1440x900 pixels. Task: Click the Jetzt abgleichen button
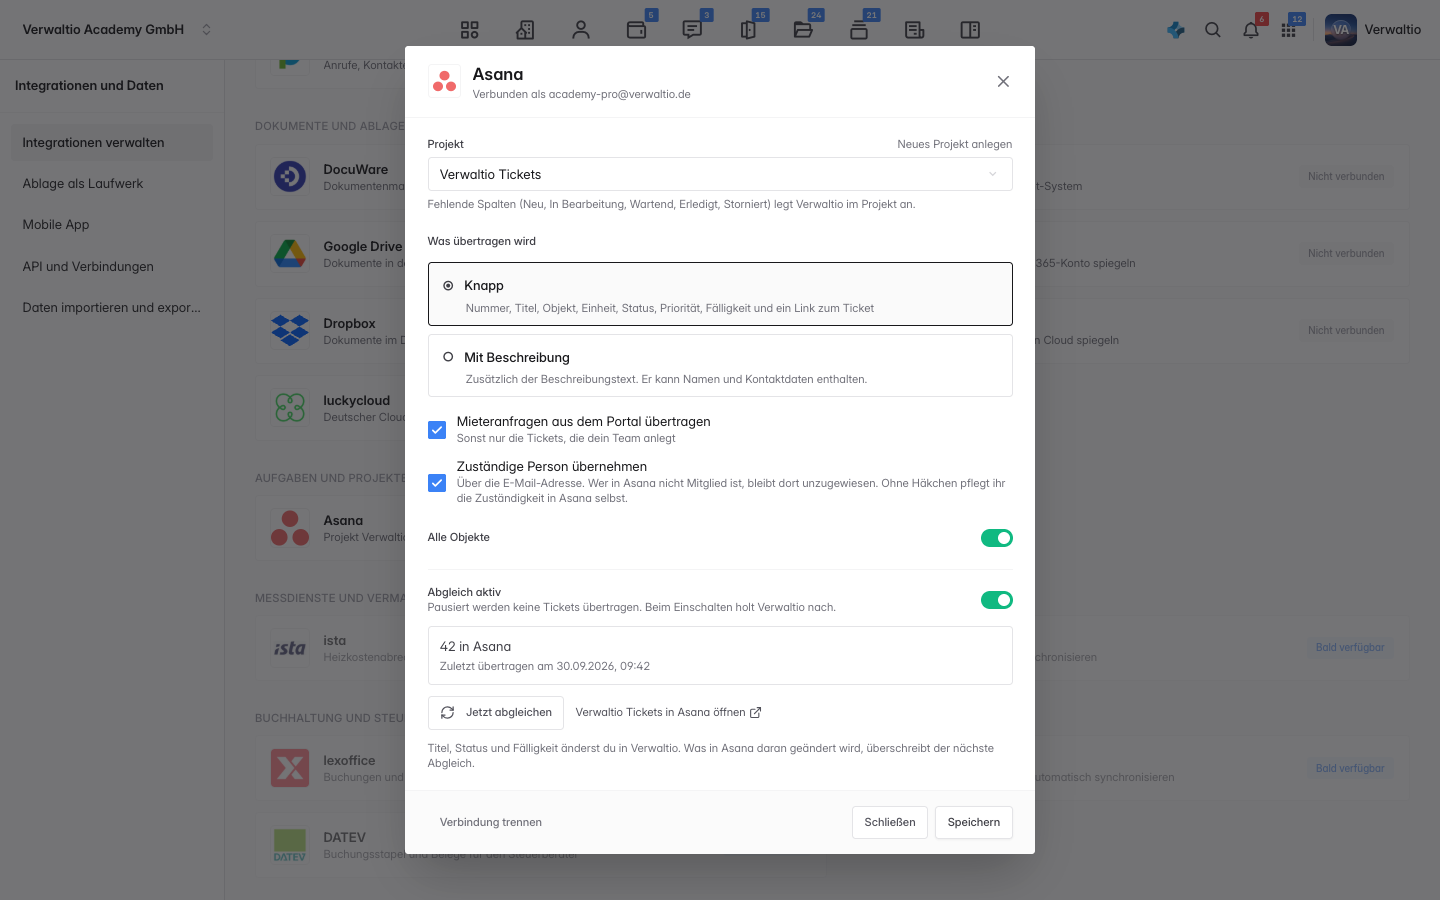pyautogui.click(x=496, y=713)
